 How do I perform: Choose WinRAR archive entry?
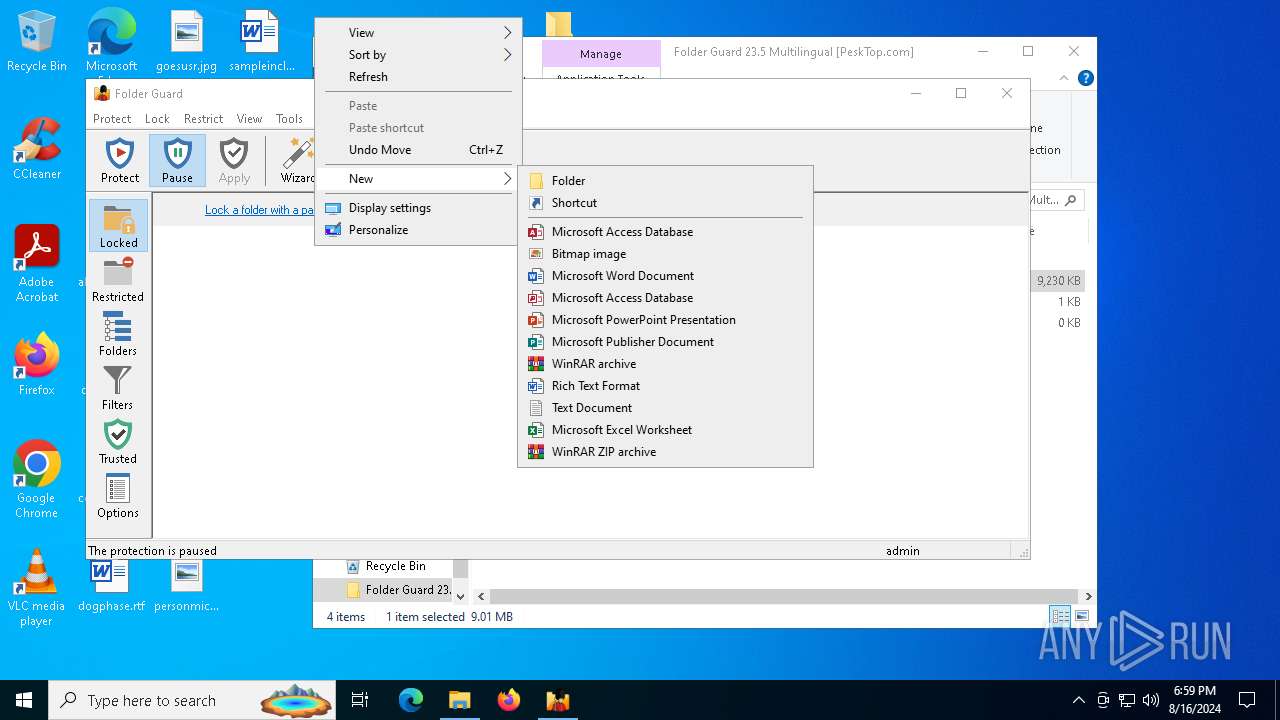[665, 364]
